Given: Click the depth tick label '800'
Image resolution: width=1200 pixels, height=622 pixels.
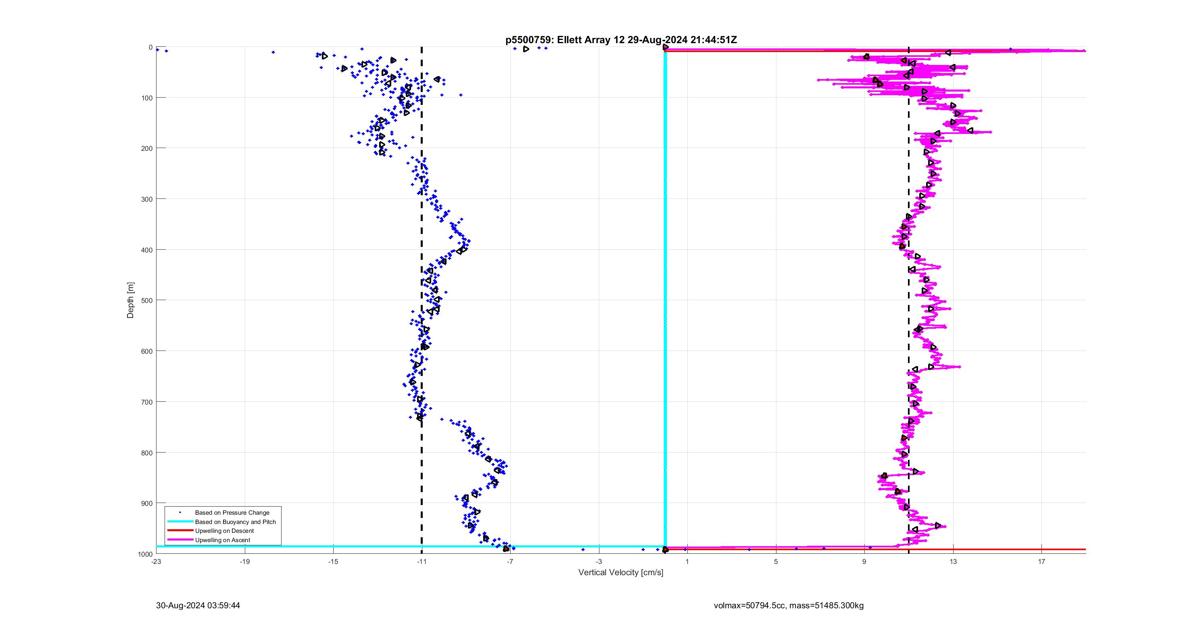Looking at the screenshot, I should [145, 452].
